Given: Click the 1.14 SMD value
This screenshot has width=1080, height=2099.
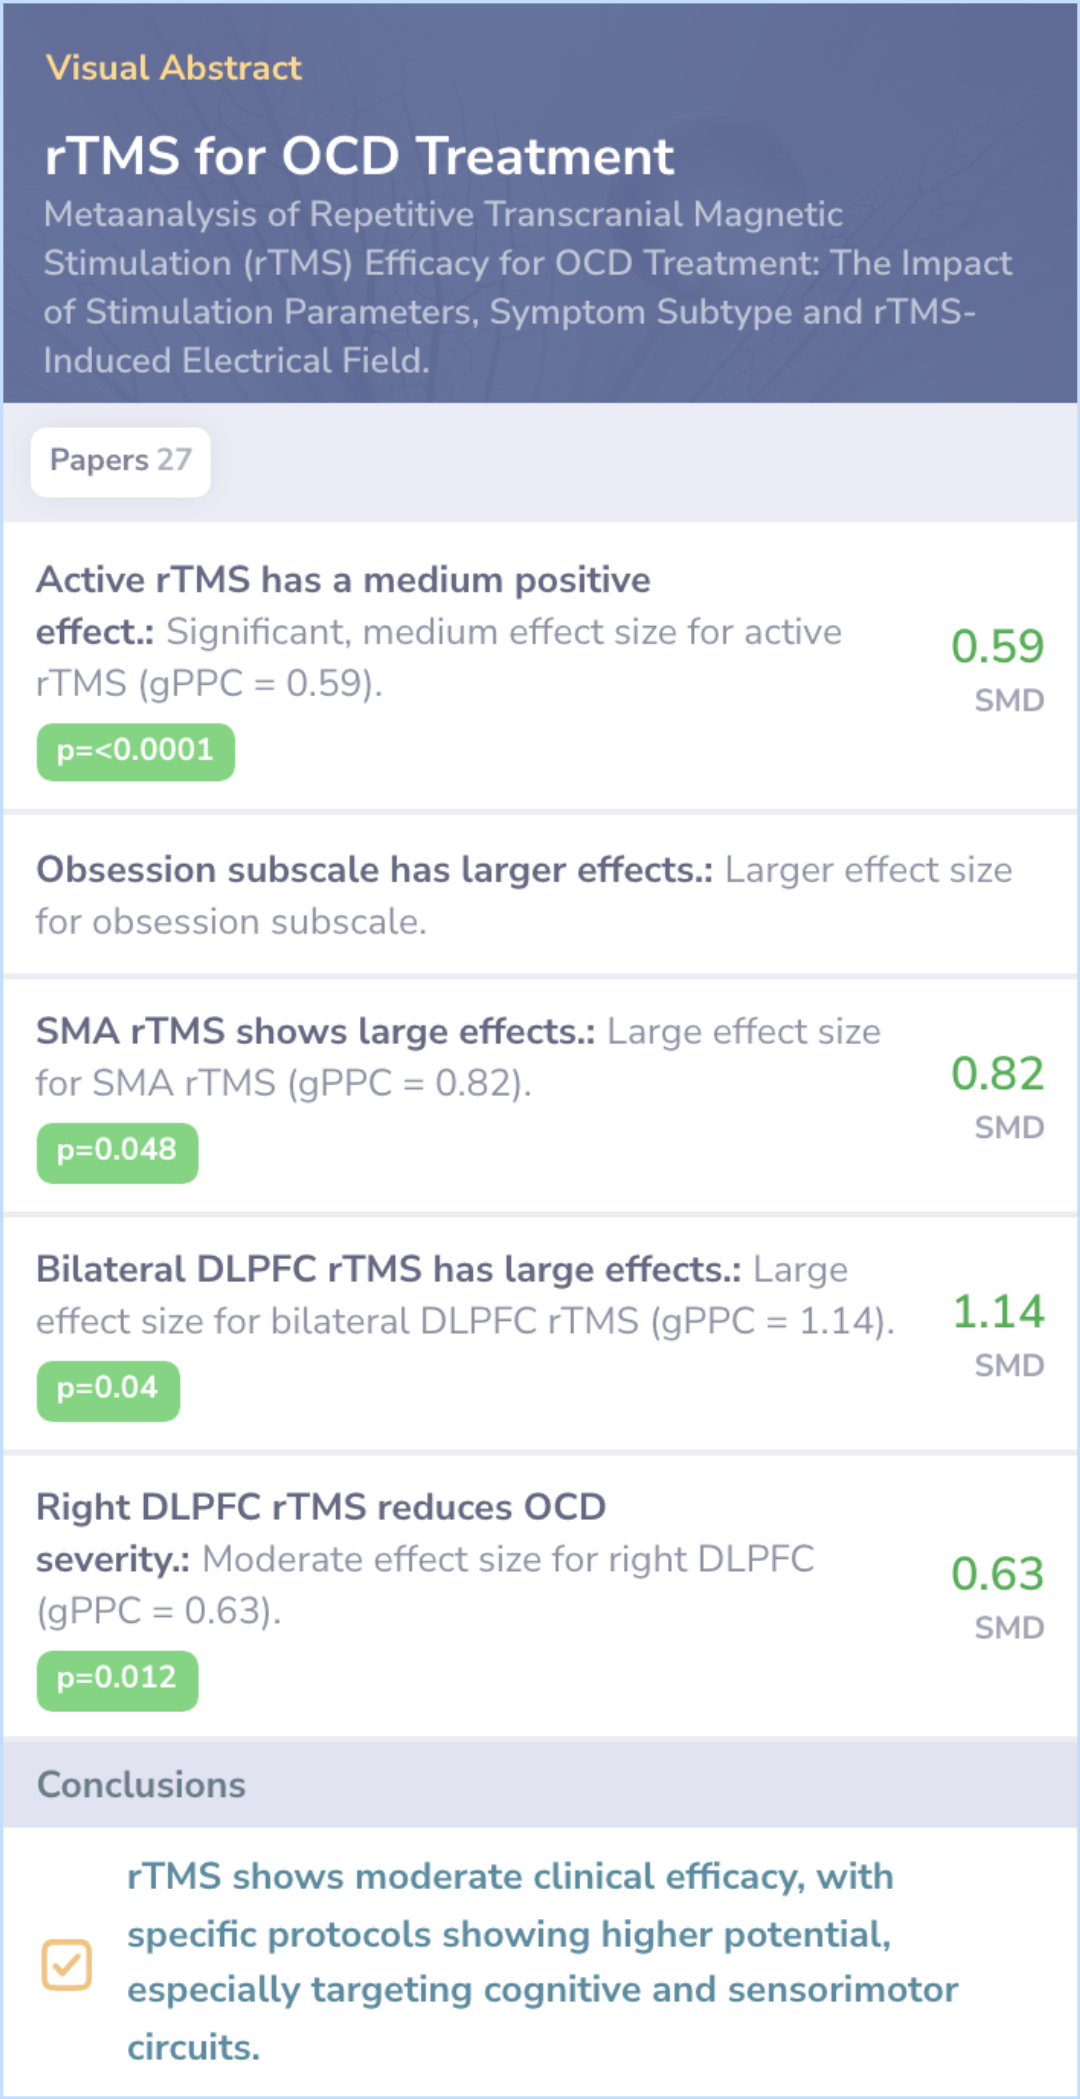Looking at the screenshot, I should (997, 1313).
